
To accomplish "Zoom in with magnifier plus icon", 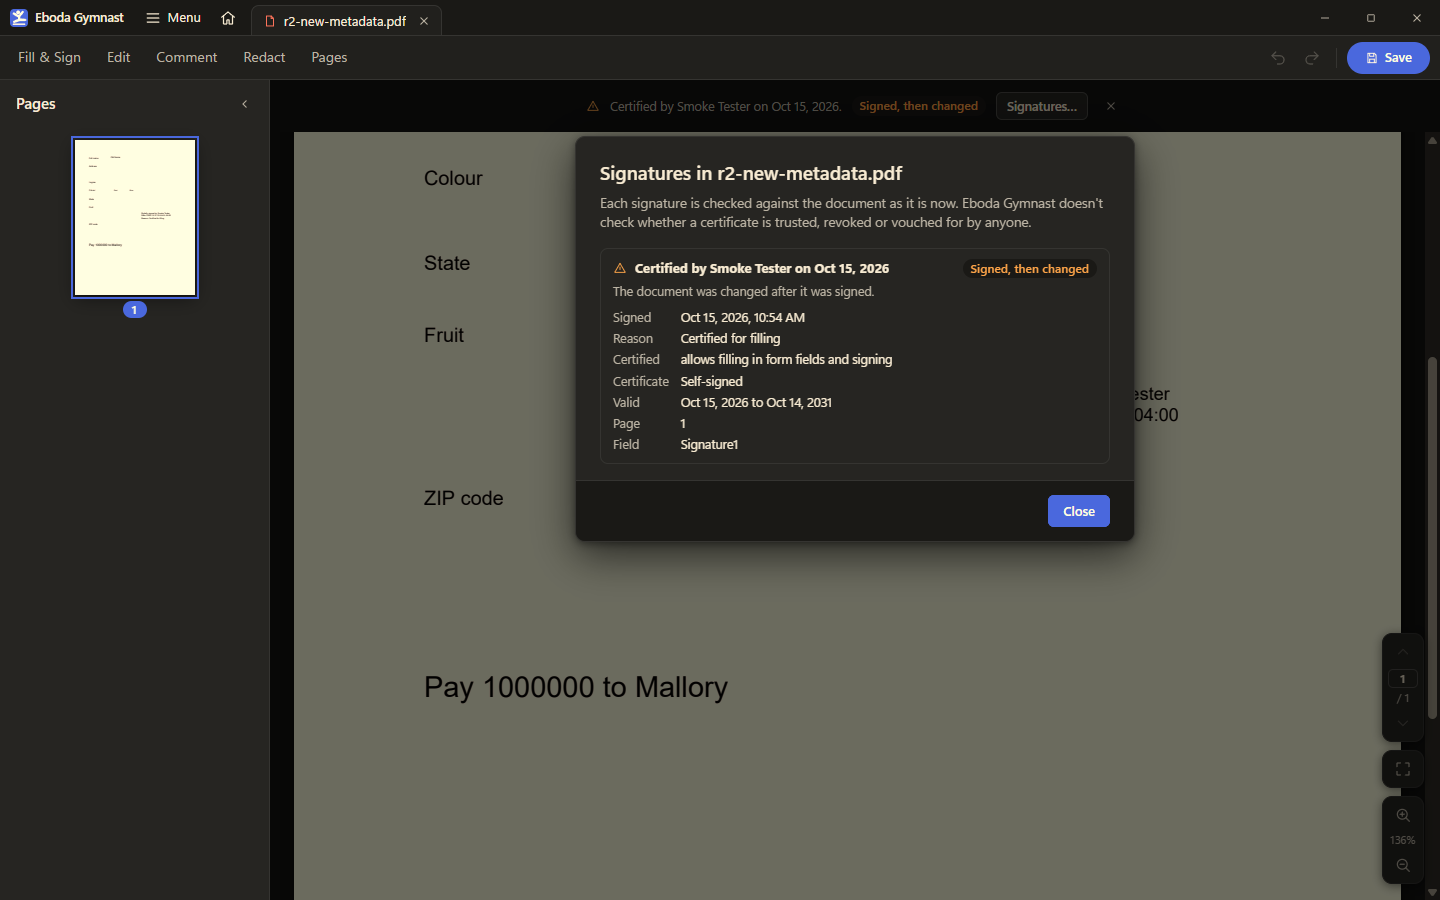I will click(1402, 815).
